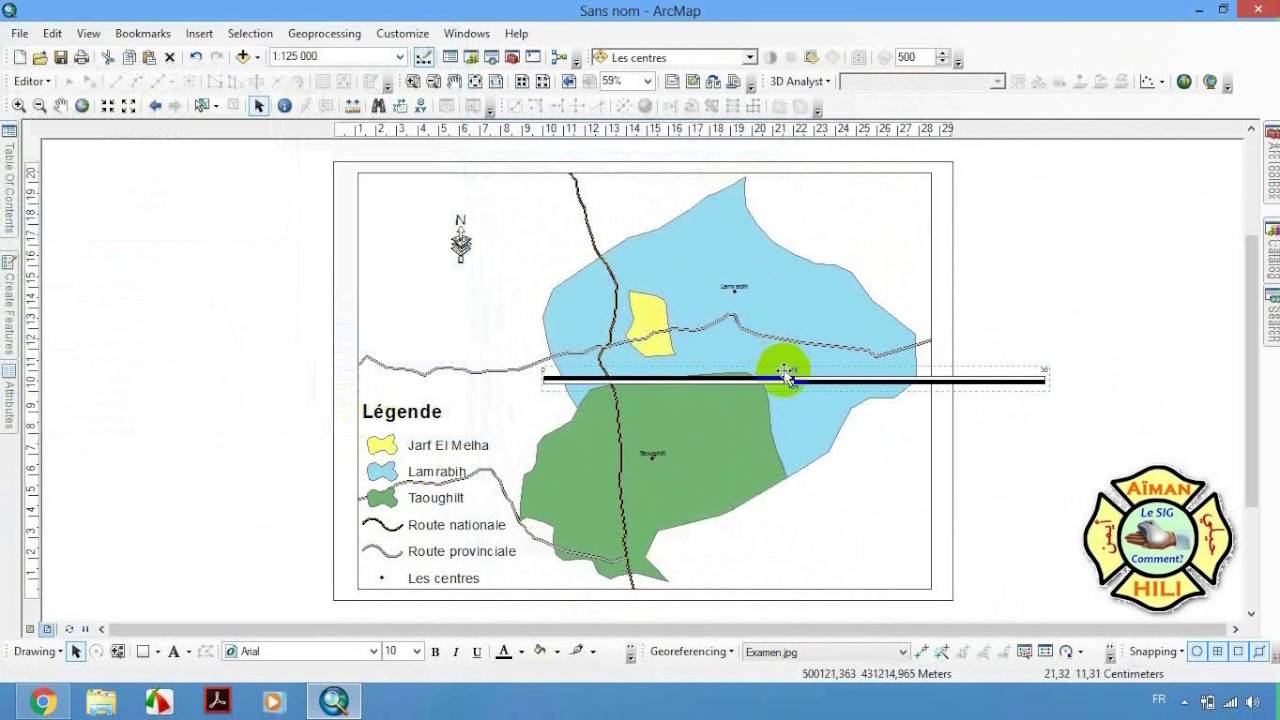The image size is (1280, 720).
Task: Open the Table Of Contents window icon
Action: (451, 57)
